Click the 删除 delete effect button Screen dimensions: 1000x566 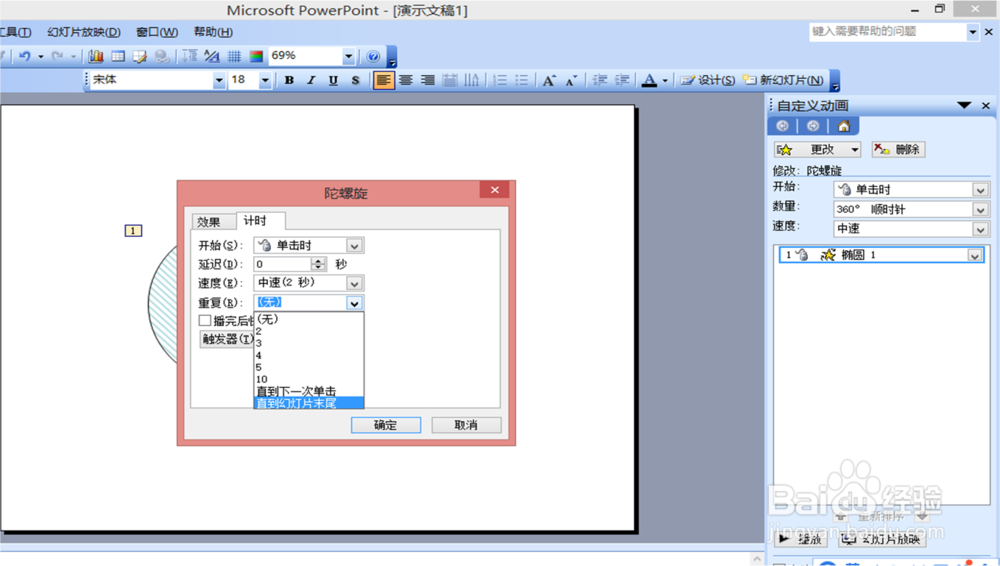coord(898,149)
